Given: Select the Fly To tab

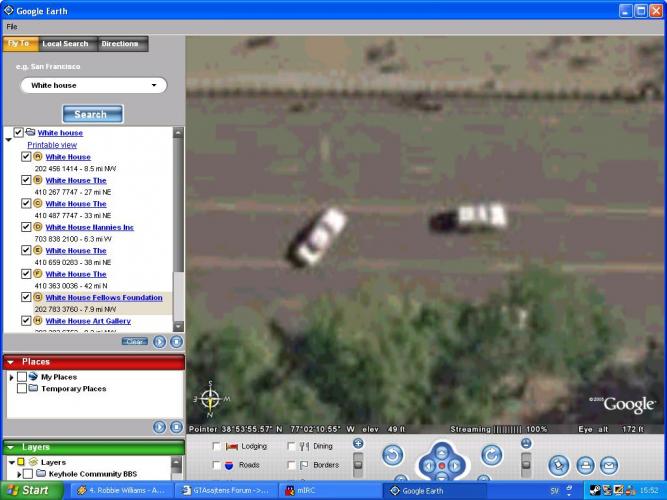Looking at the screenshot, I should pos(20,43).
